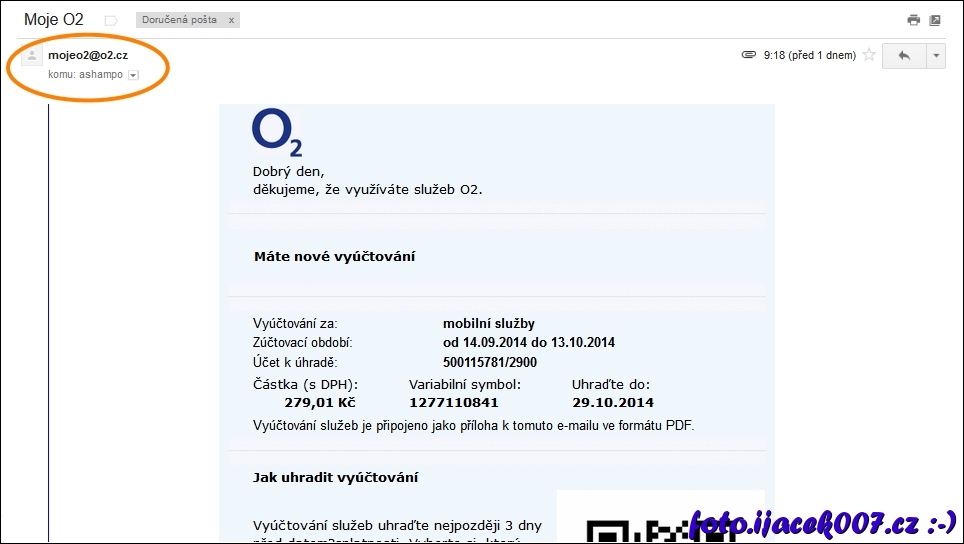Click the paperclip attachment icon
This screenshot has height=544, width=964.
(x=748, y=56)
